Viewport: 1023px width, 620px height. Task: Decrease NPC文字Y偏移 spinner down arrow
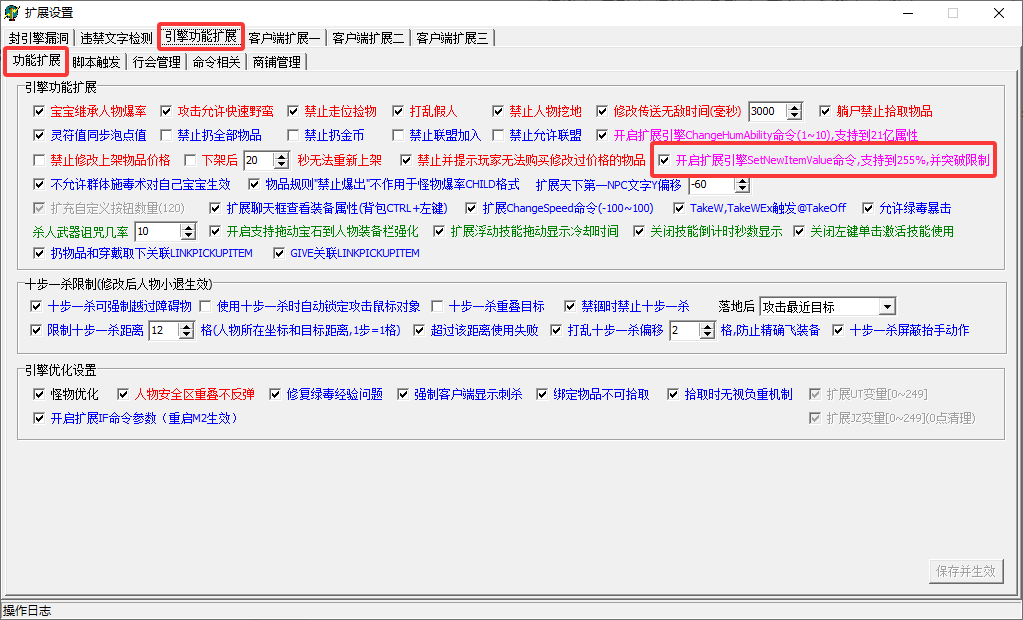[742, 189]
